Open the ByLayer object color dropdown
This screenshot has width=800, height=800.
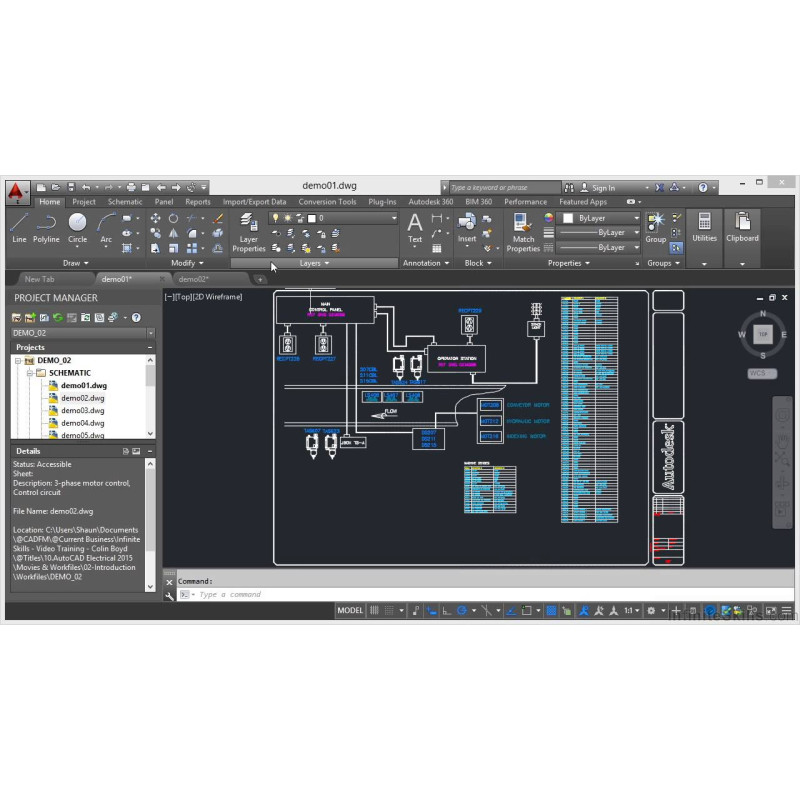635,218
